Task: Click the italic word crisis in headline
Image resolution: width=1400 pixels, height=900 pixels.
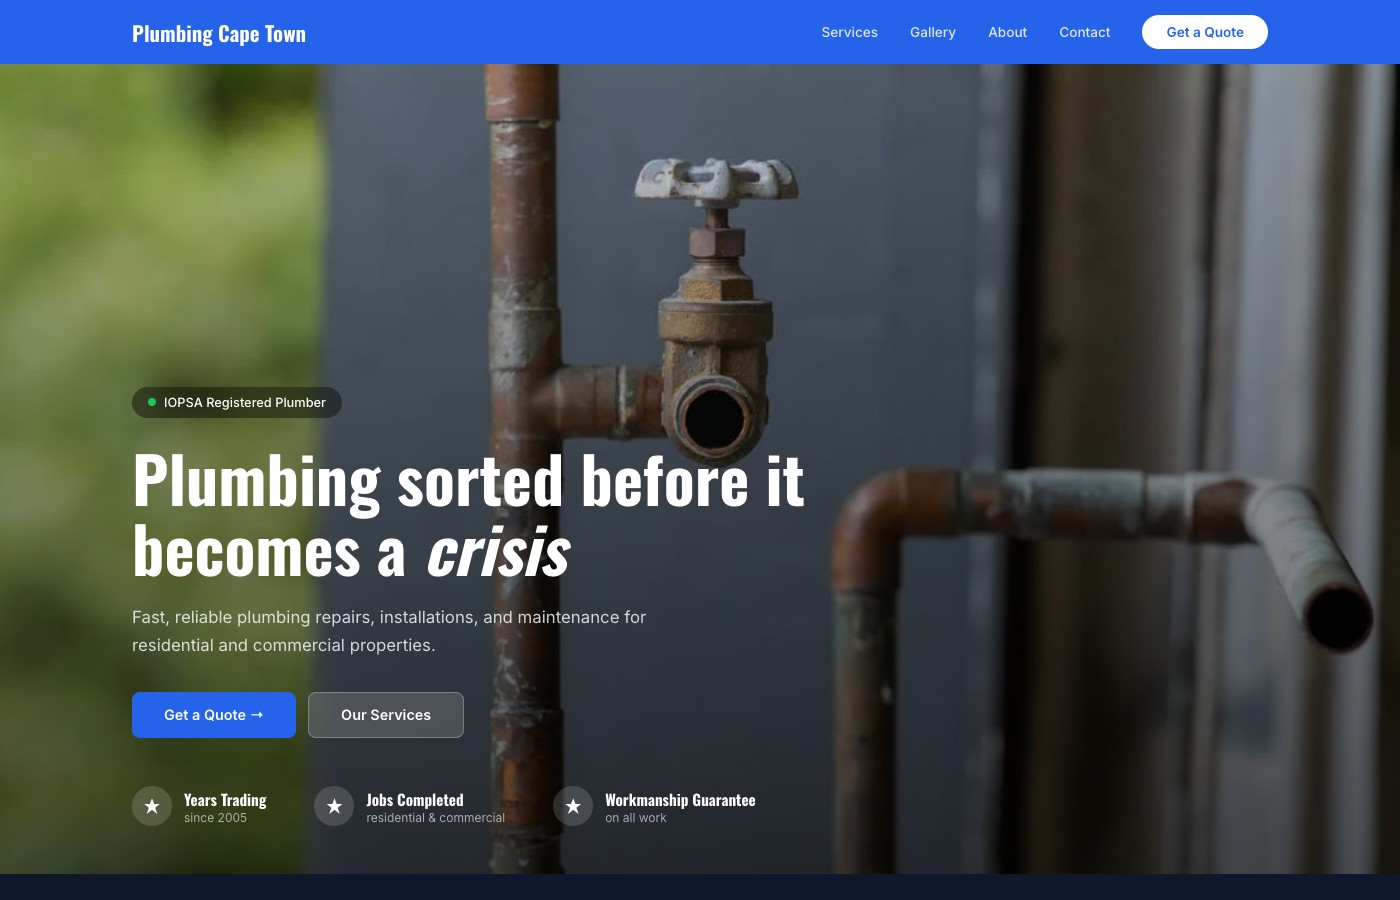Action: (x=498, y=552)
